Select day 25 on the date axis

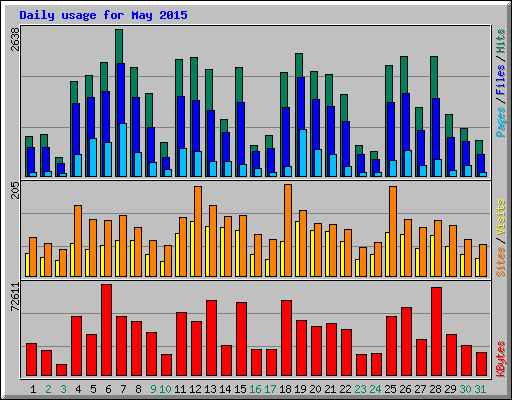tap(390, 389)
